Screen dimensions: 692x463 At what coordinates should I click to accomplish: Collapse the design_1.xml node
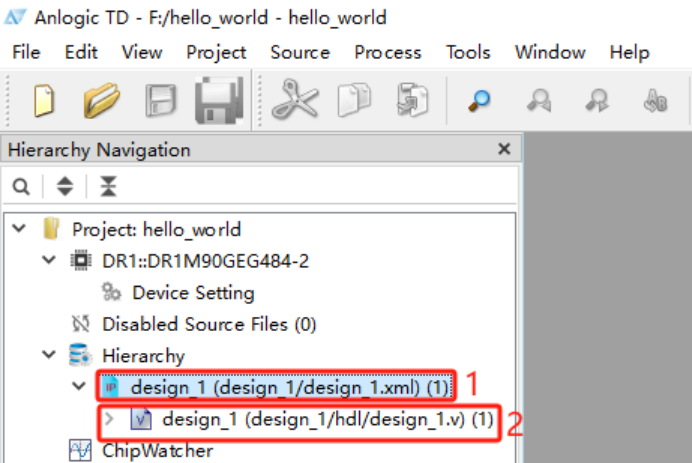[79, 386]
